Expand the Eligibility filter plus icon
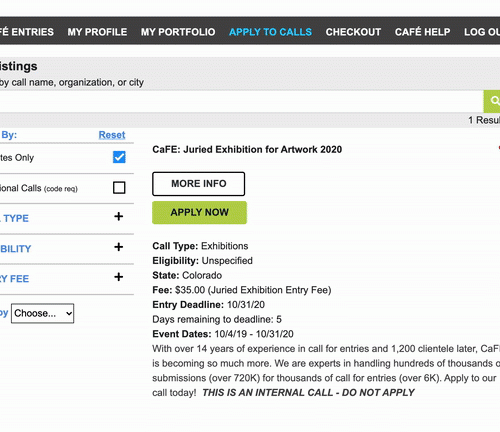This screenshot has height=432, width=500. 119,247
